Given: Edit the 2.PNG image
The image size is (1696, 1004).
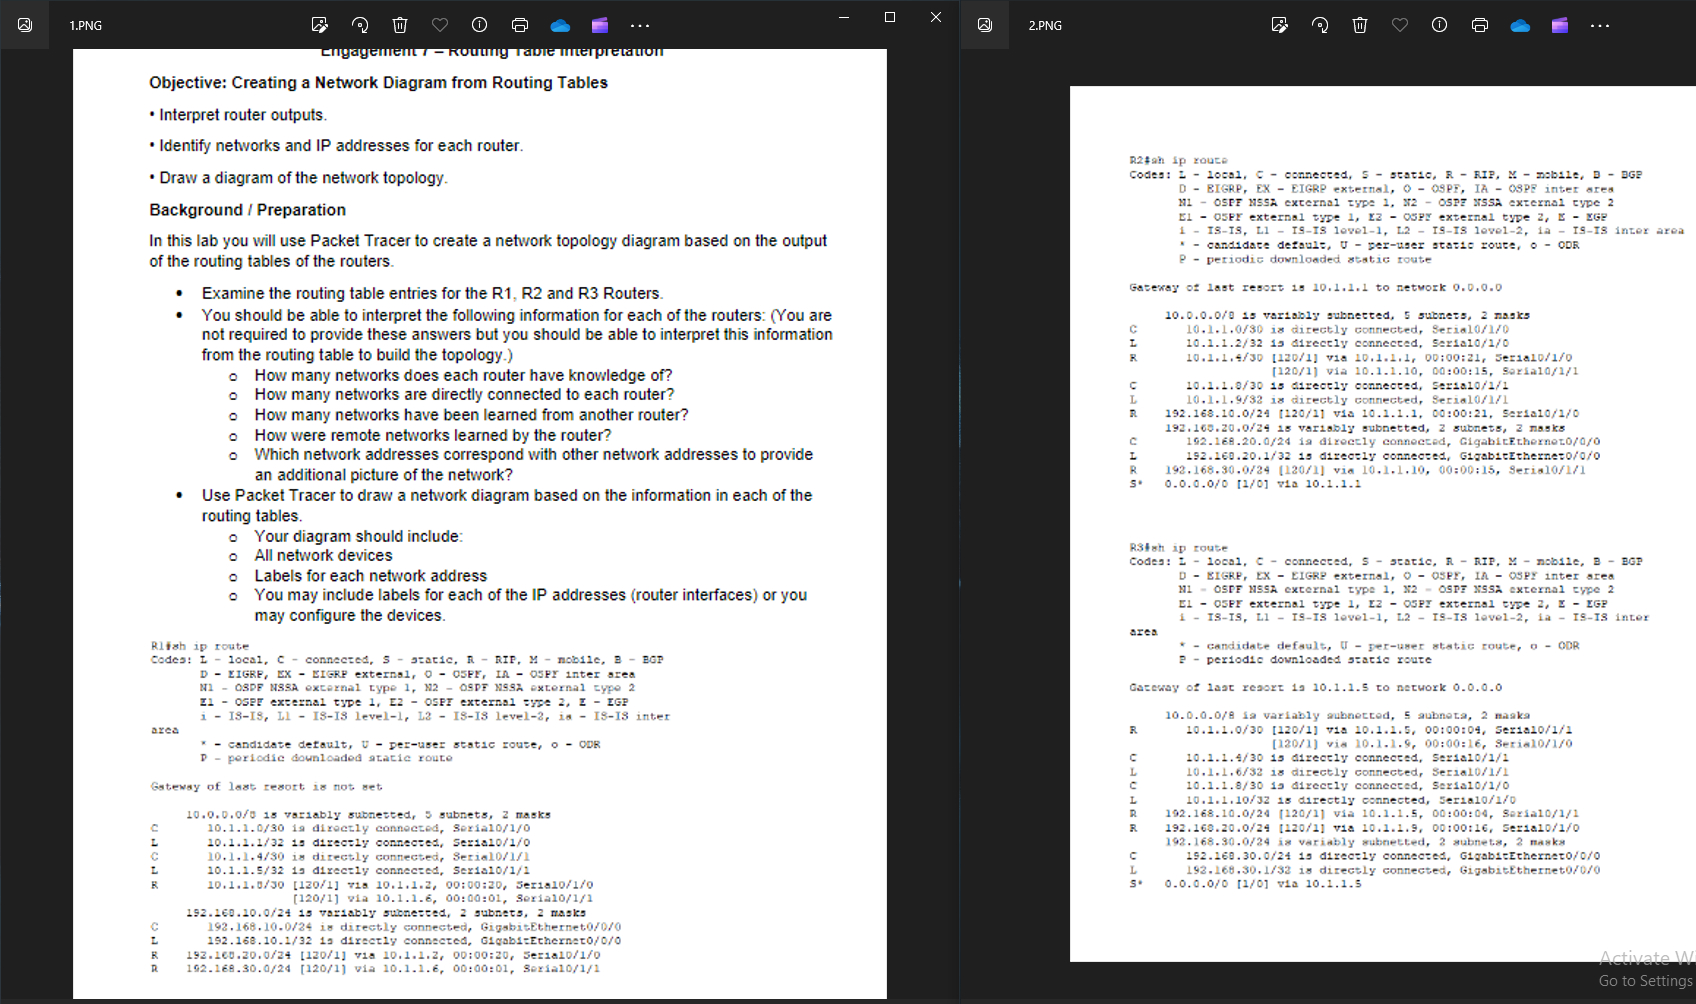Looking at the screenshot, I should [1280, 25].
